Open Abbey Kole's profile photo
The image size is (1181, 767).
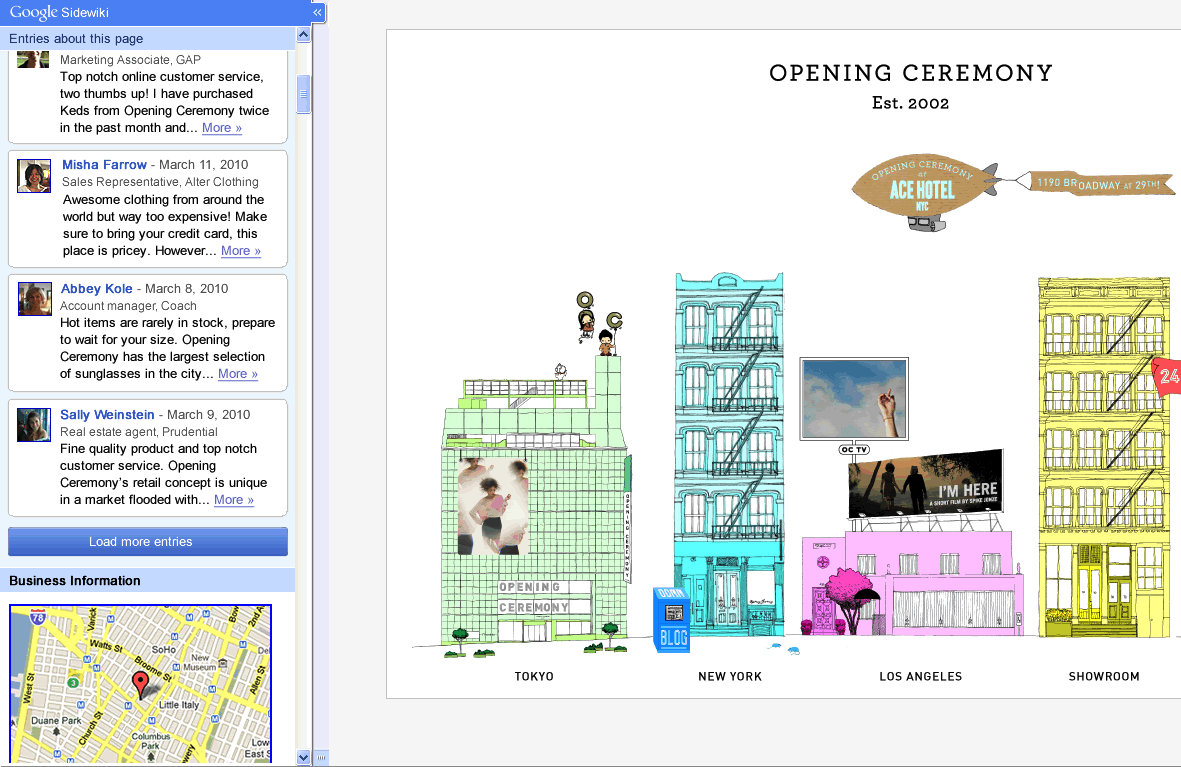pyautogui.click(x=35, y=299)
